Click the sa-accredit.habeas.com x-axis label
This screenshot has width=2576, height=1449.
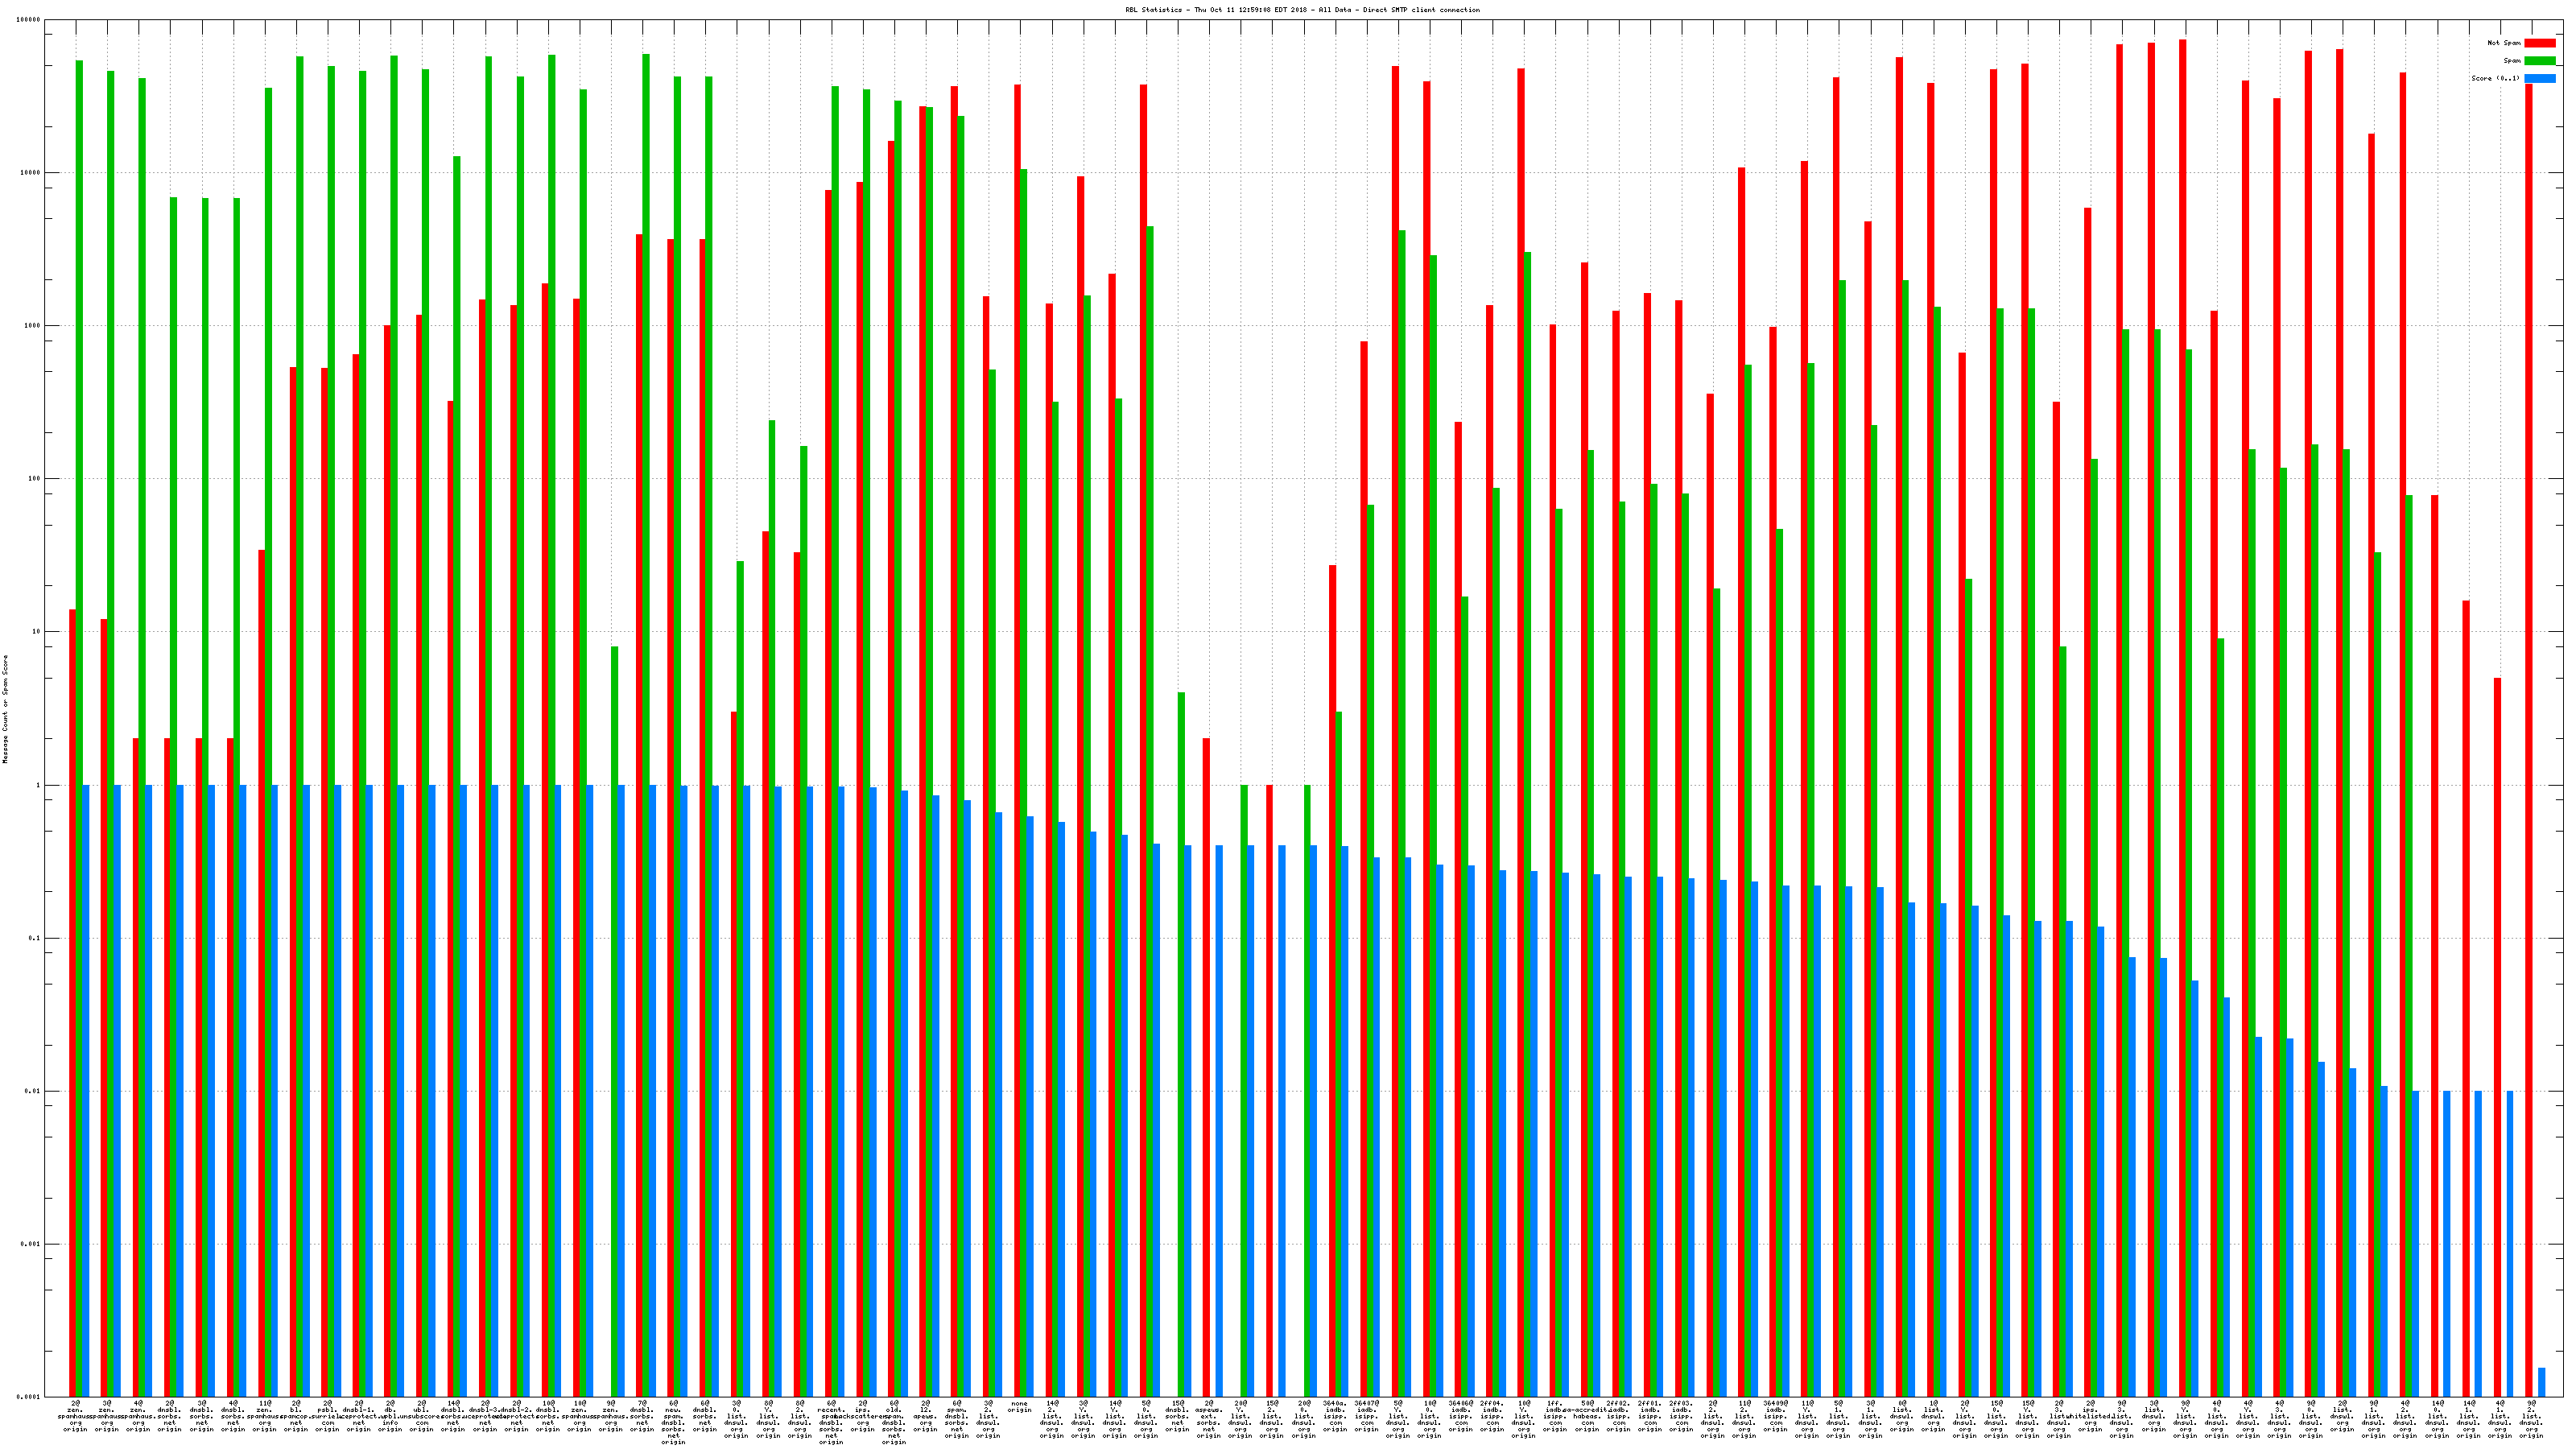point(1587,1416)
